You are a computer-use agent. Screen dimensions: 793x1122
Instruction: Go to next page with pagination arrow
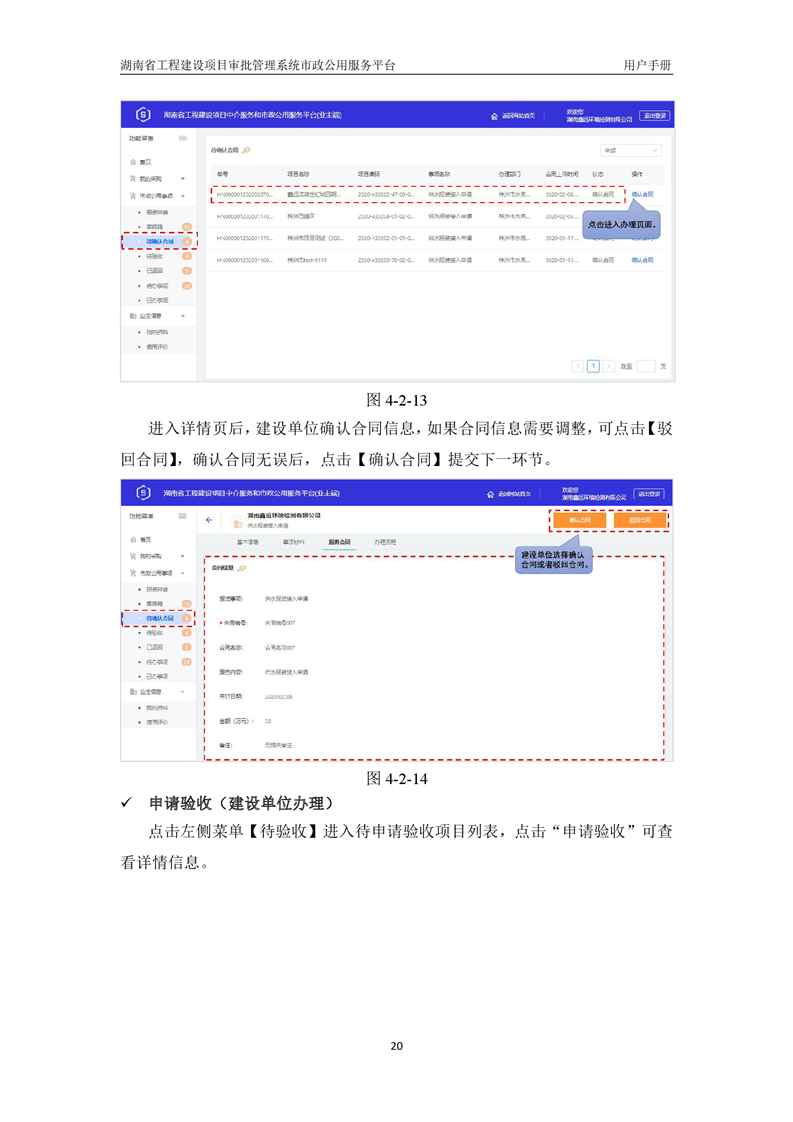click(608, 366)
